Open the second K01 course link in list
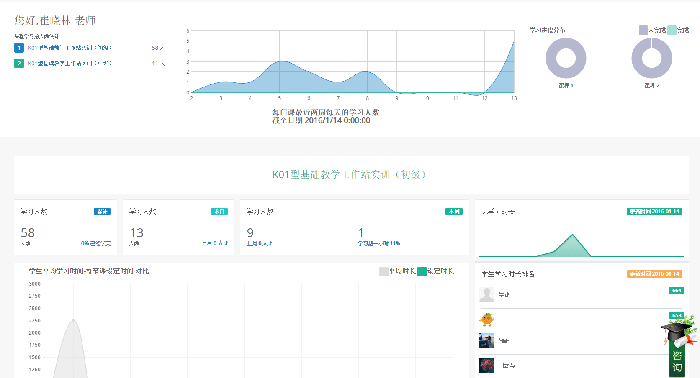This screenshot has height=378, width=700. tap(70, 63)
